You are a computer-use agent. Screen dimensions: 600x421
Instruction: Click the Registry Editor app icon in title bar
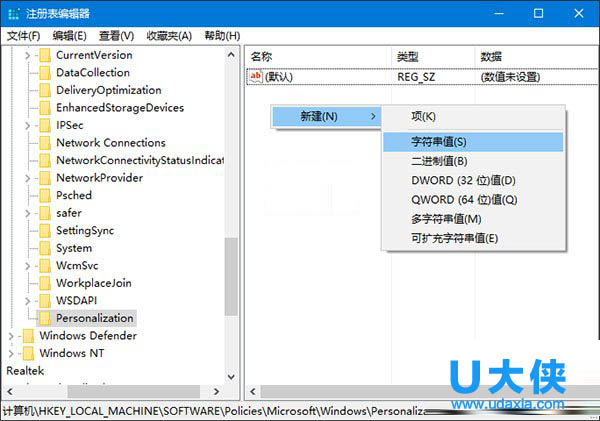[x=13, y=14]
